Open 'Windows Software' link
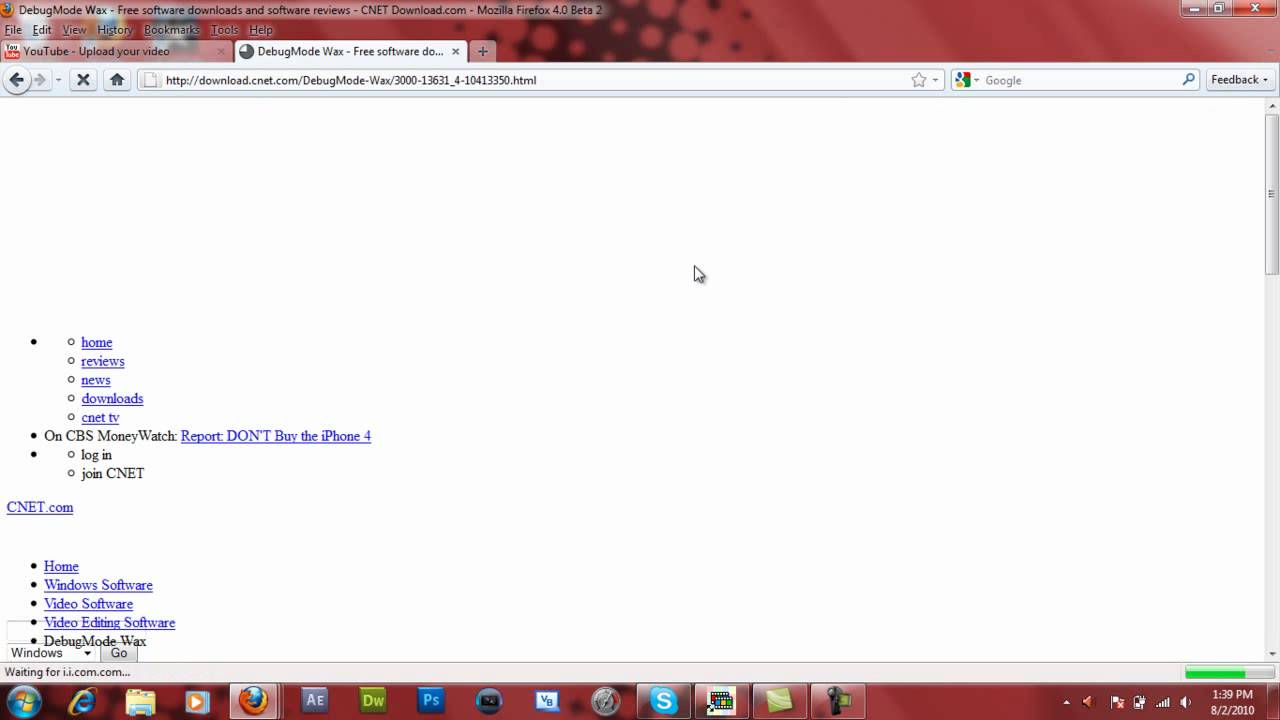 98,585
